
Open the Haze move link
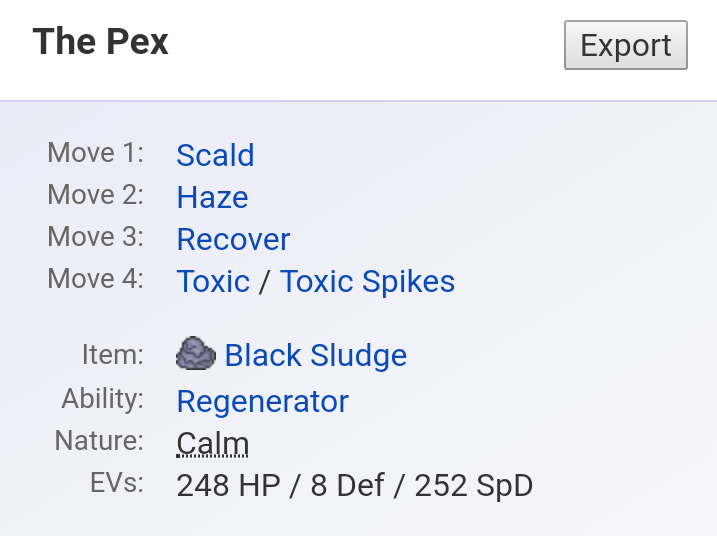click(212, 197)
